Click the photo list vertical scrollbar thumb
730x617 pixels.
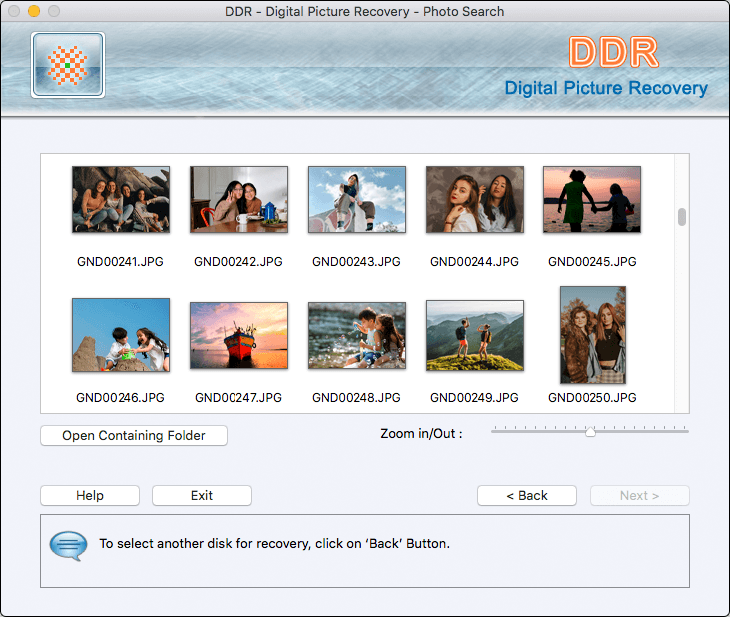[682, 217]
